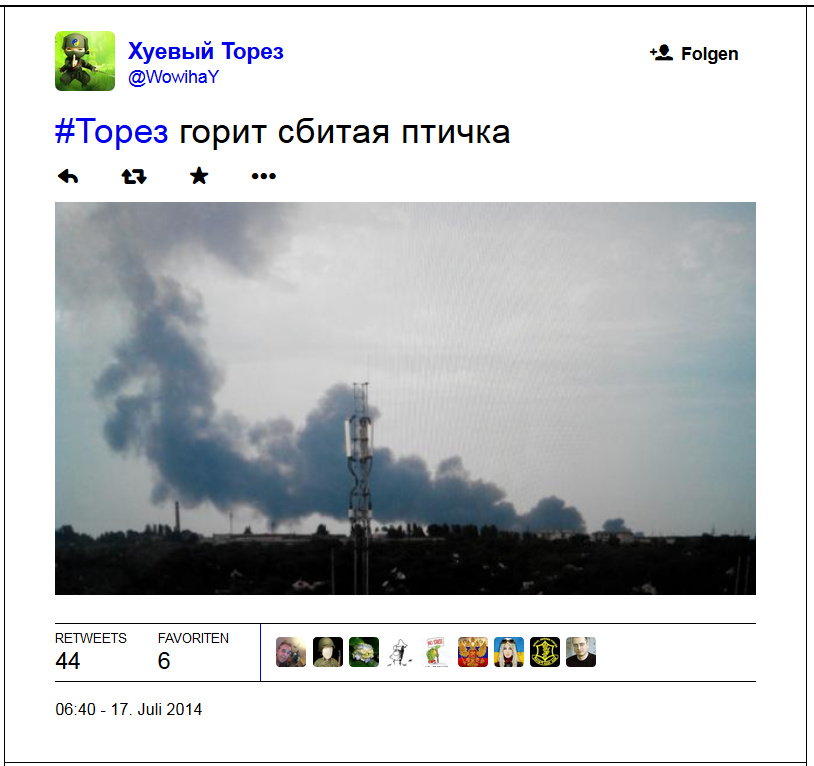This screenshot has height=766, width=814.
Task: Open the soldier helmet avatar
Action: tap(328, 652)
